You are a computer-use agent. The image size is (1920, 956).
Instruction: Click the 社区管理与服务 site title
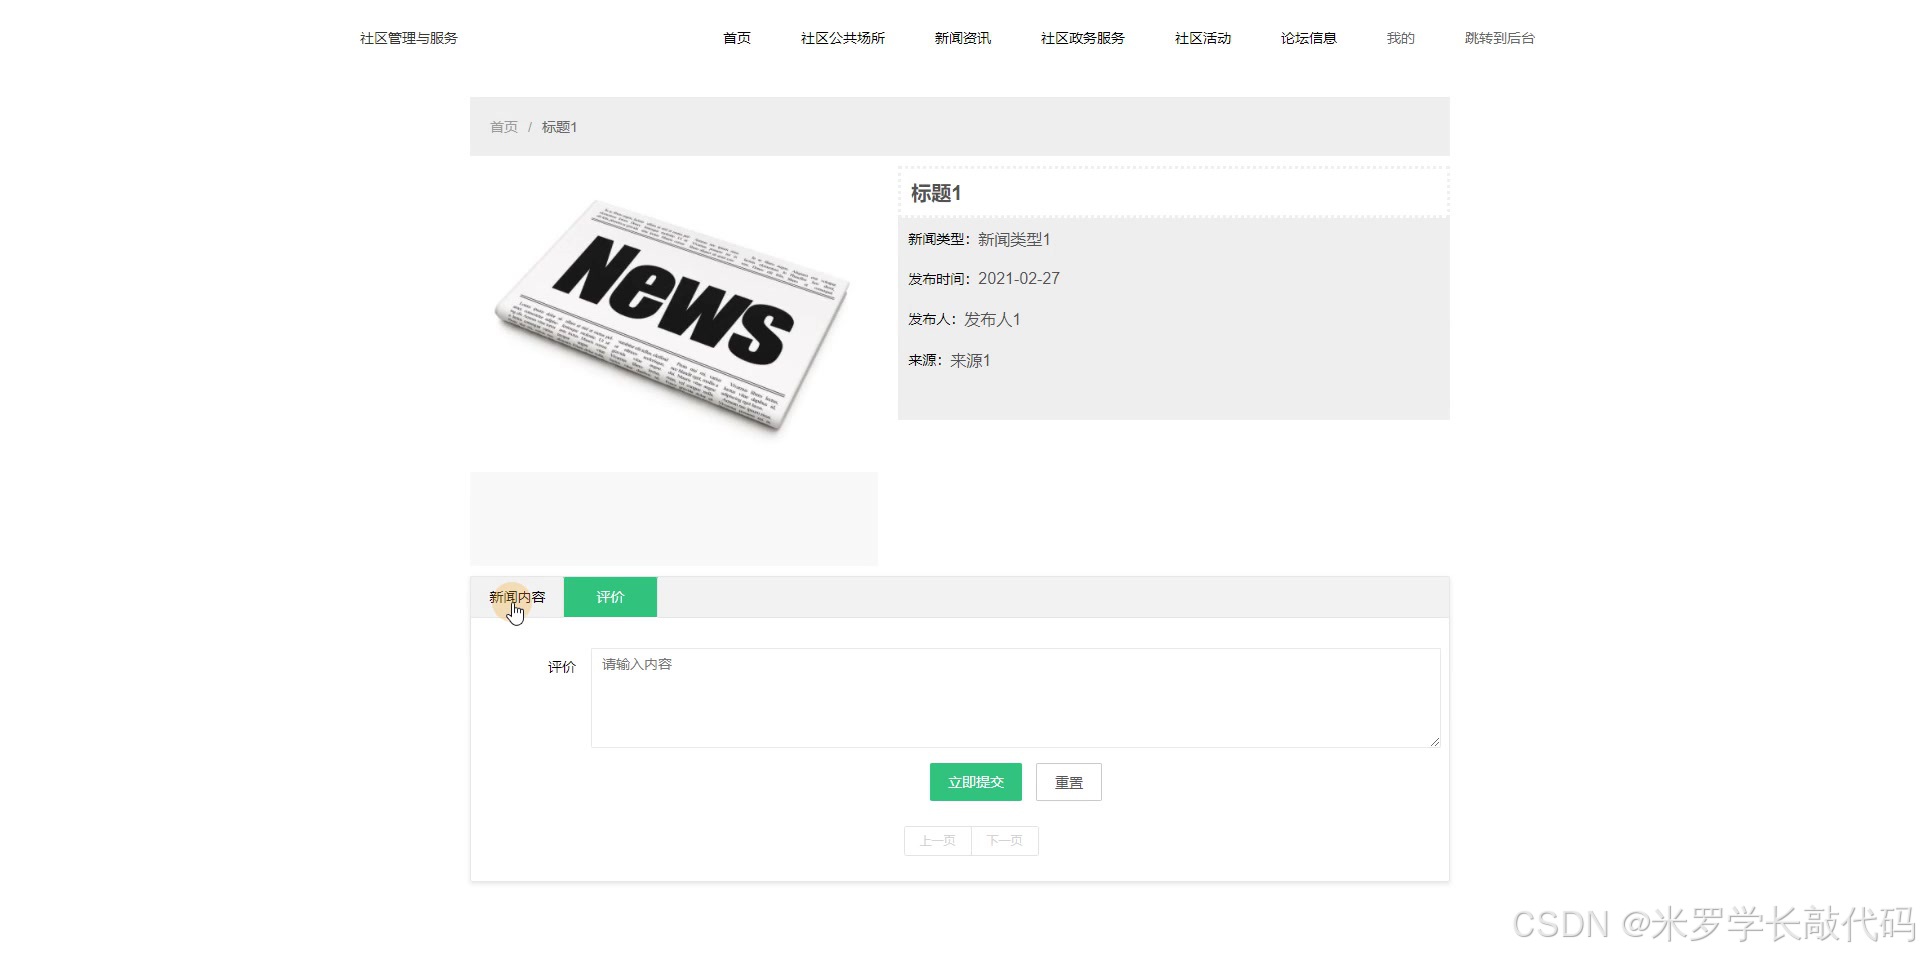406,38
